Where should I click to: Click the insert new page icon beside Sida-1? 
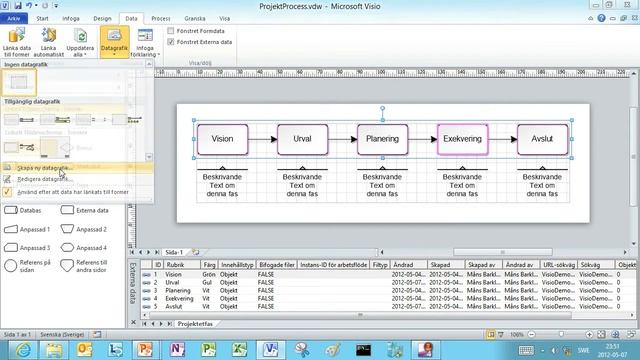tap(196, 252)
